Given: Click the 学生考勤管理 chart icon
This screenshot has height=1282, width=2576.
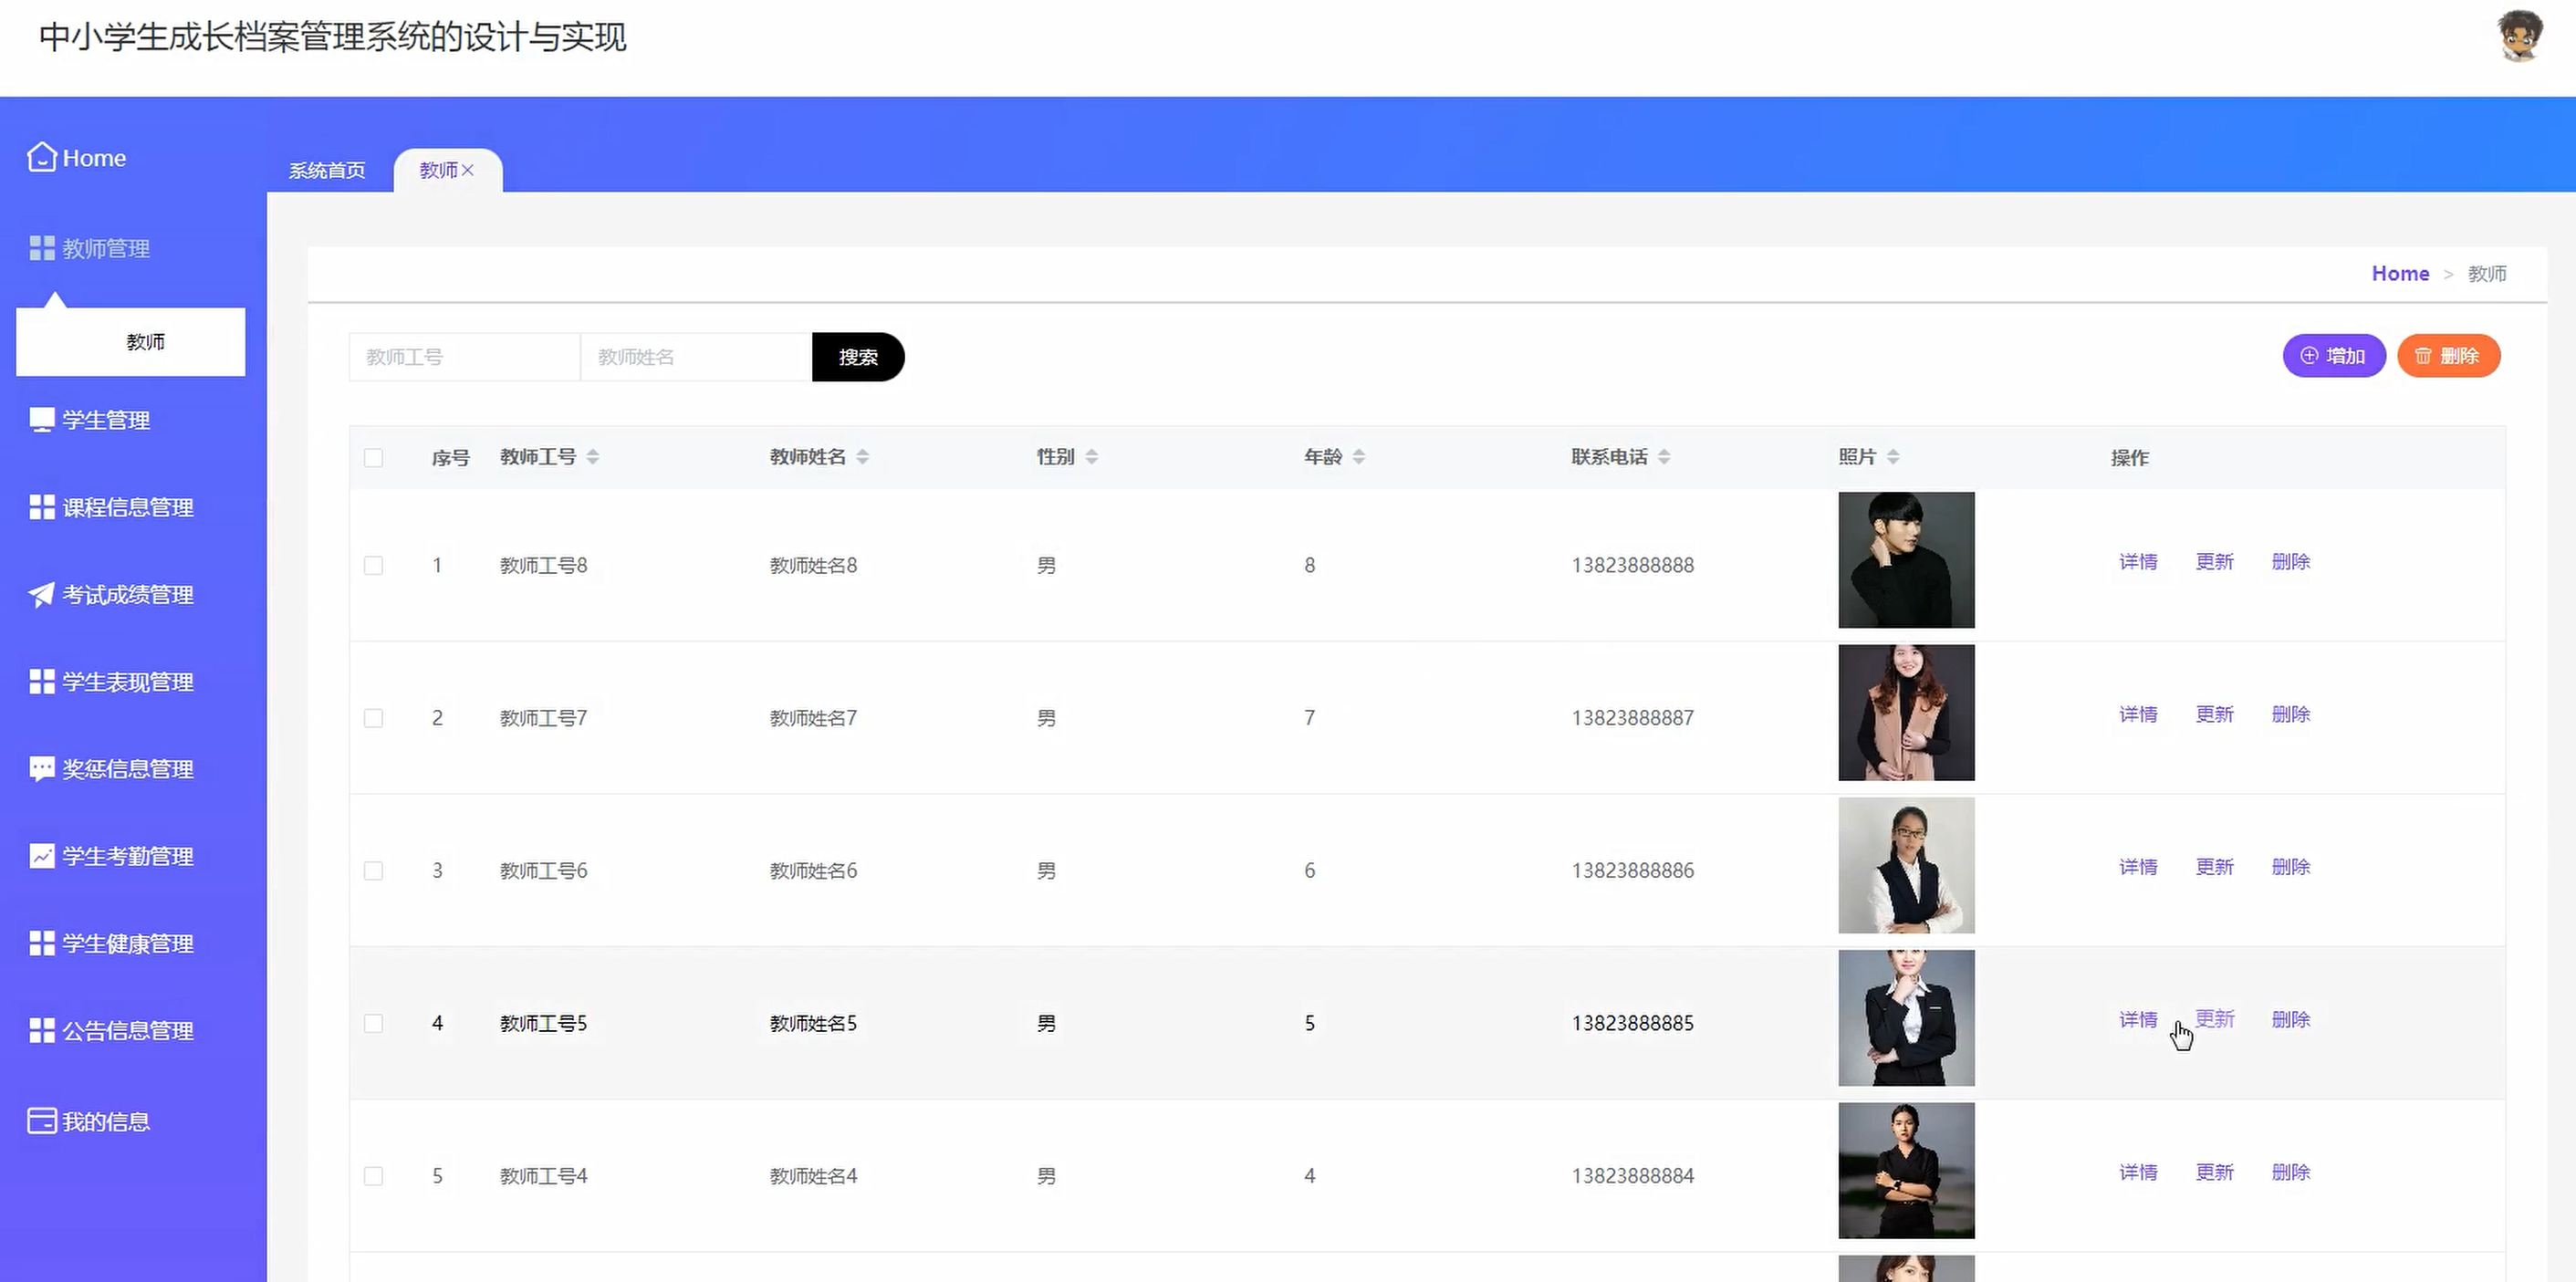Looking at the screenshot, I should click(42, 856).
